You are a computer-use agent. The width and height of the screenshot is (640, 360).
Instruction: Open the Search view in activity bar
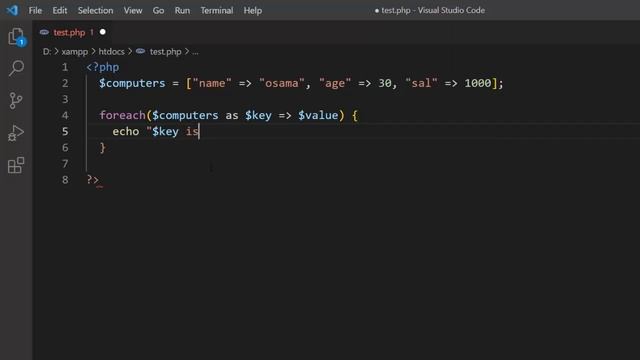[16, 68]
